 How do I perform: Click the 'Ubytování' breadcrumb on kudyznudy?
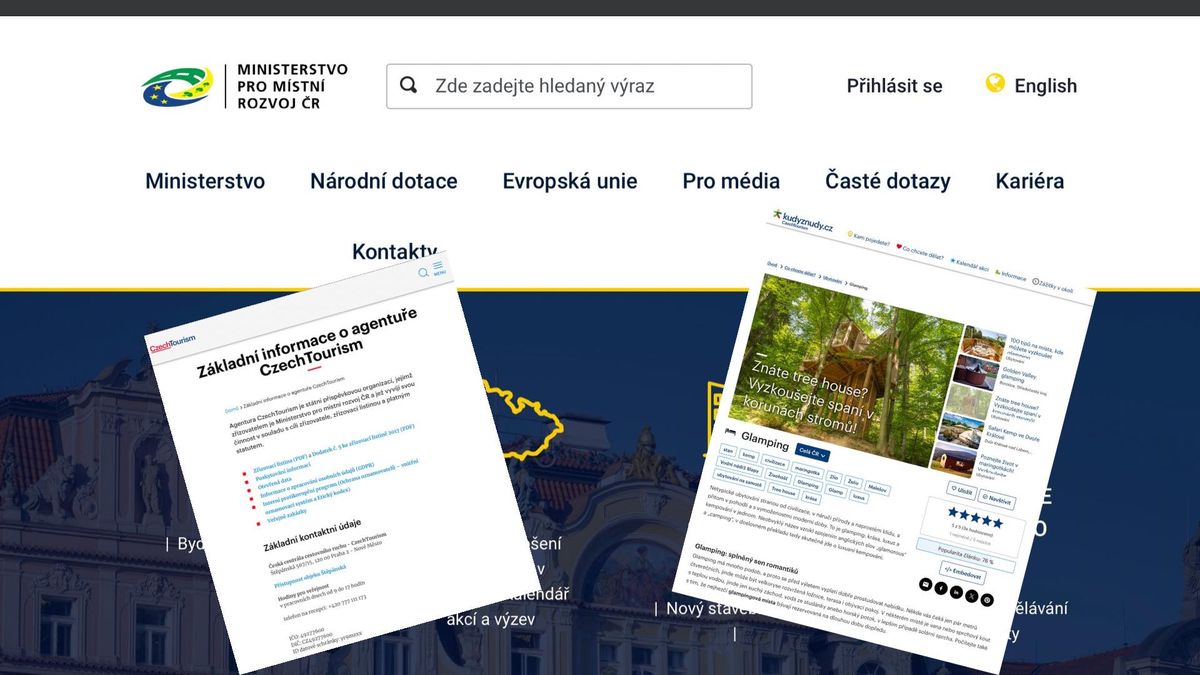[x=833, y=282]
